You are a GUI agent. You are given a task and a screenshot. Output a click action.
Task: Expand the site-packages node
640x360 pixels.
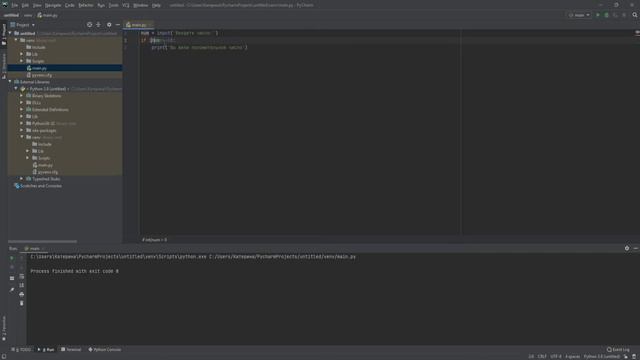[22, 130]
